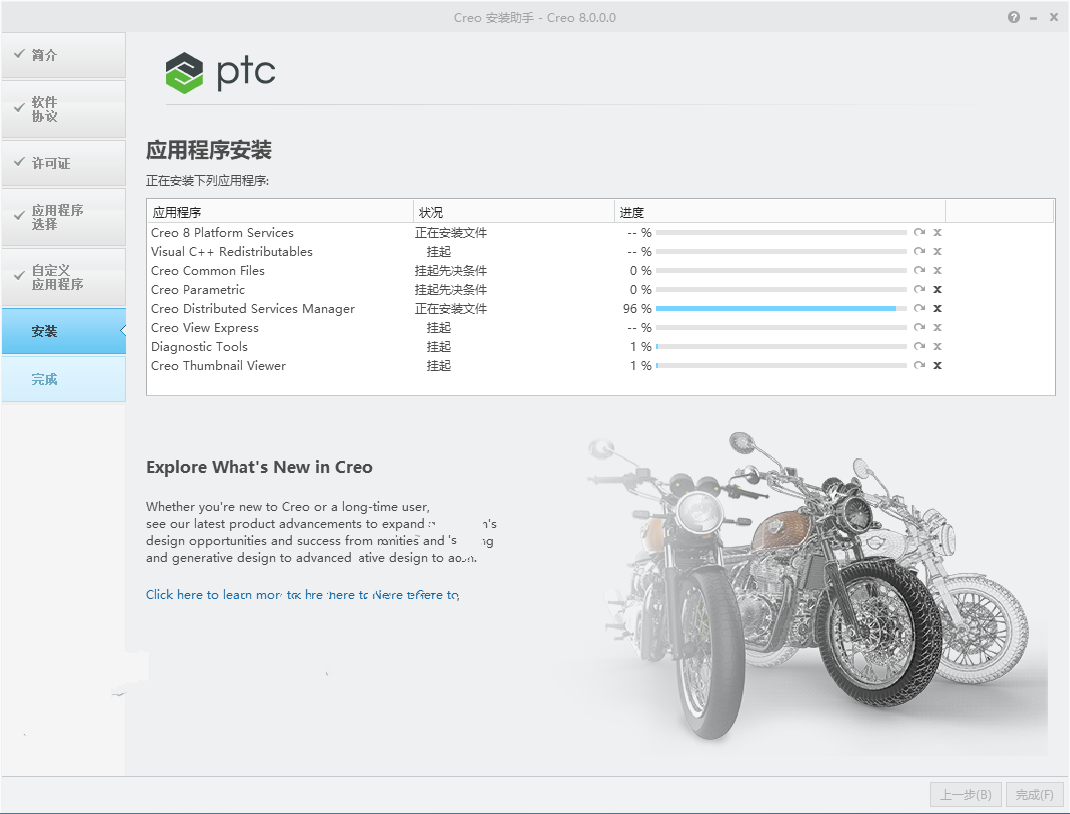
Task: Click retry icon for Creo Common Files
Action: (x=919, y=271)
